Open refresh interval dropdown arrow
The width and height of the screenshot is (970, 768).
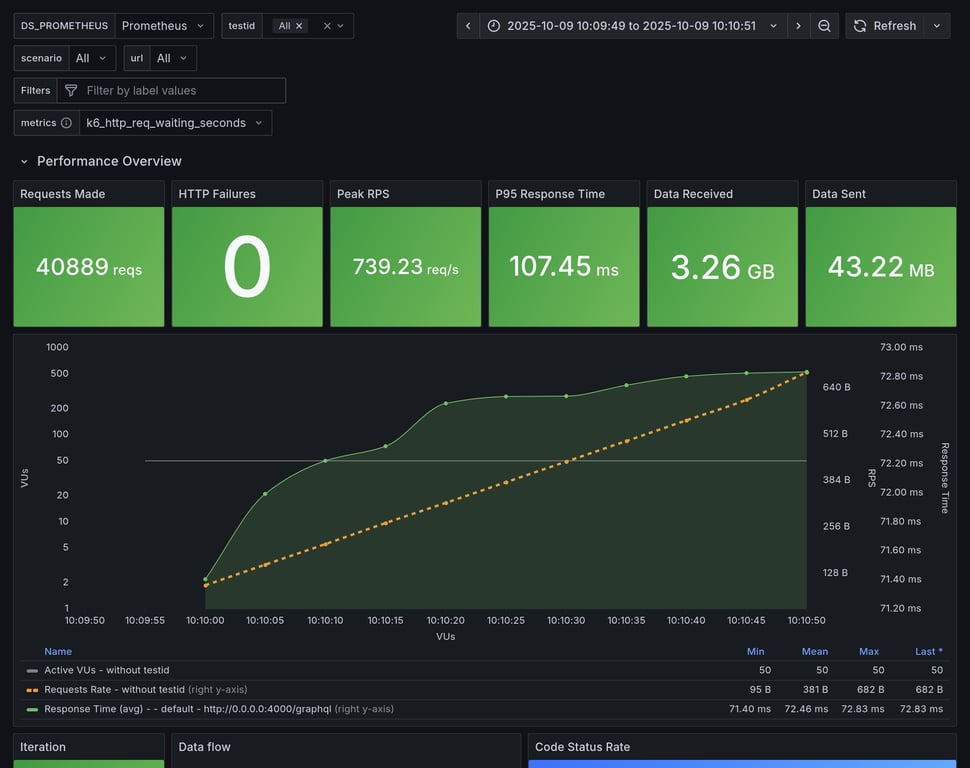tap(937, 26)
